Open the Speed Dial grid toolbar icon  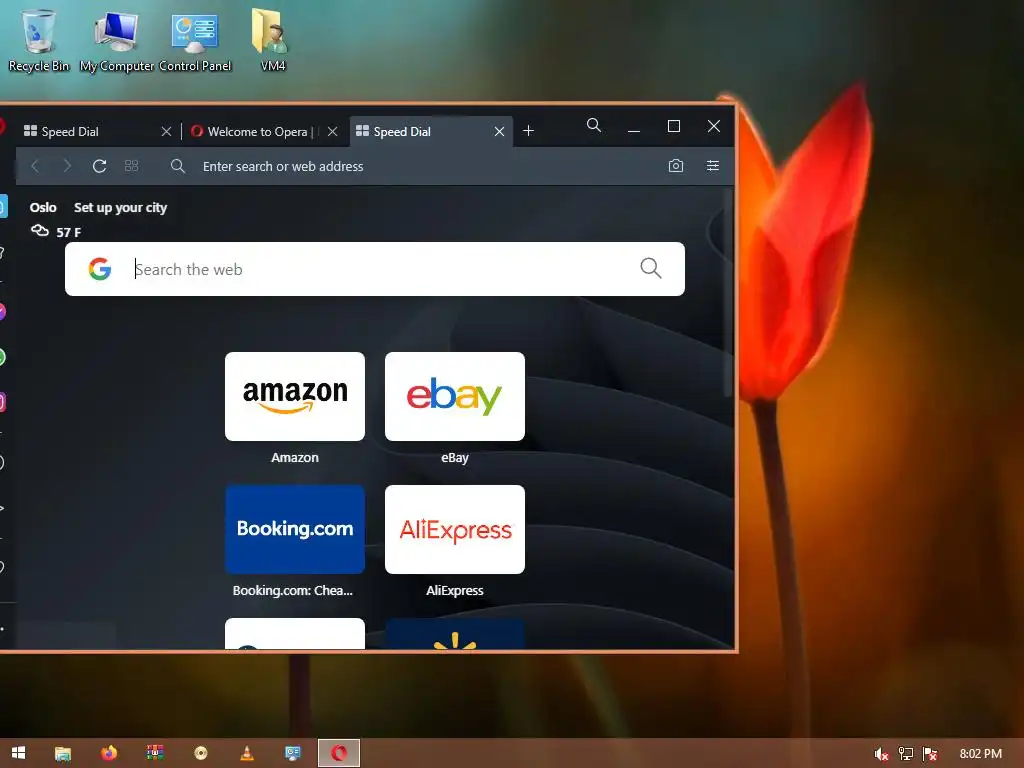(131, 166)
